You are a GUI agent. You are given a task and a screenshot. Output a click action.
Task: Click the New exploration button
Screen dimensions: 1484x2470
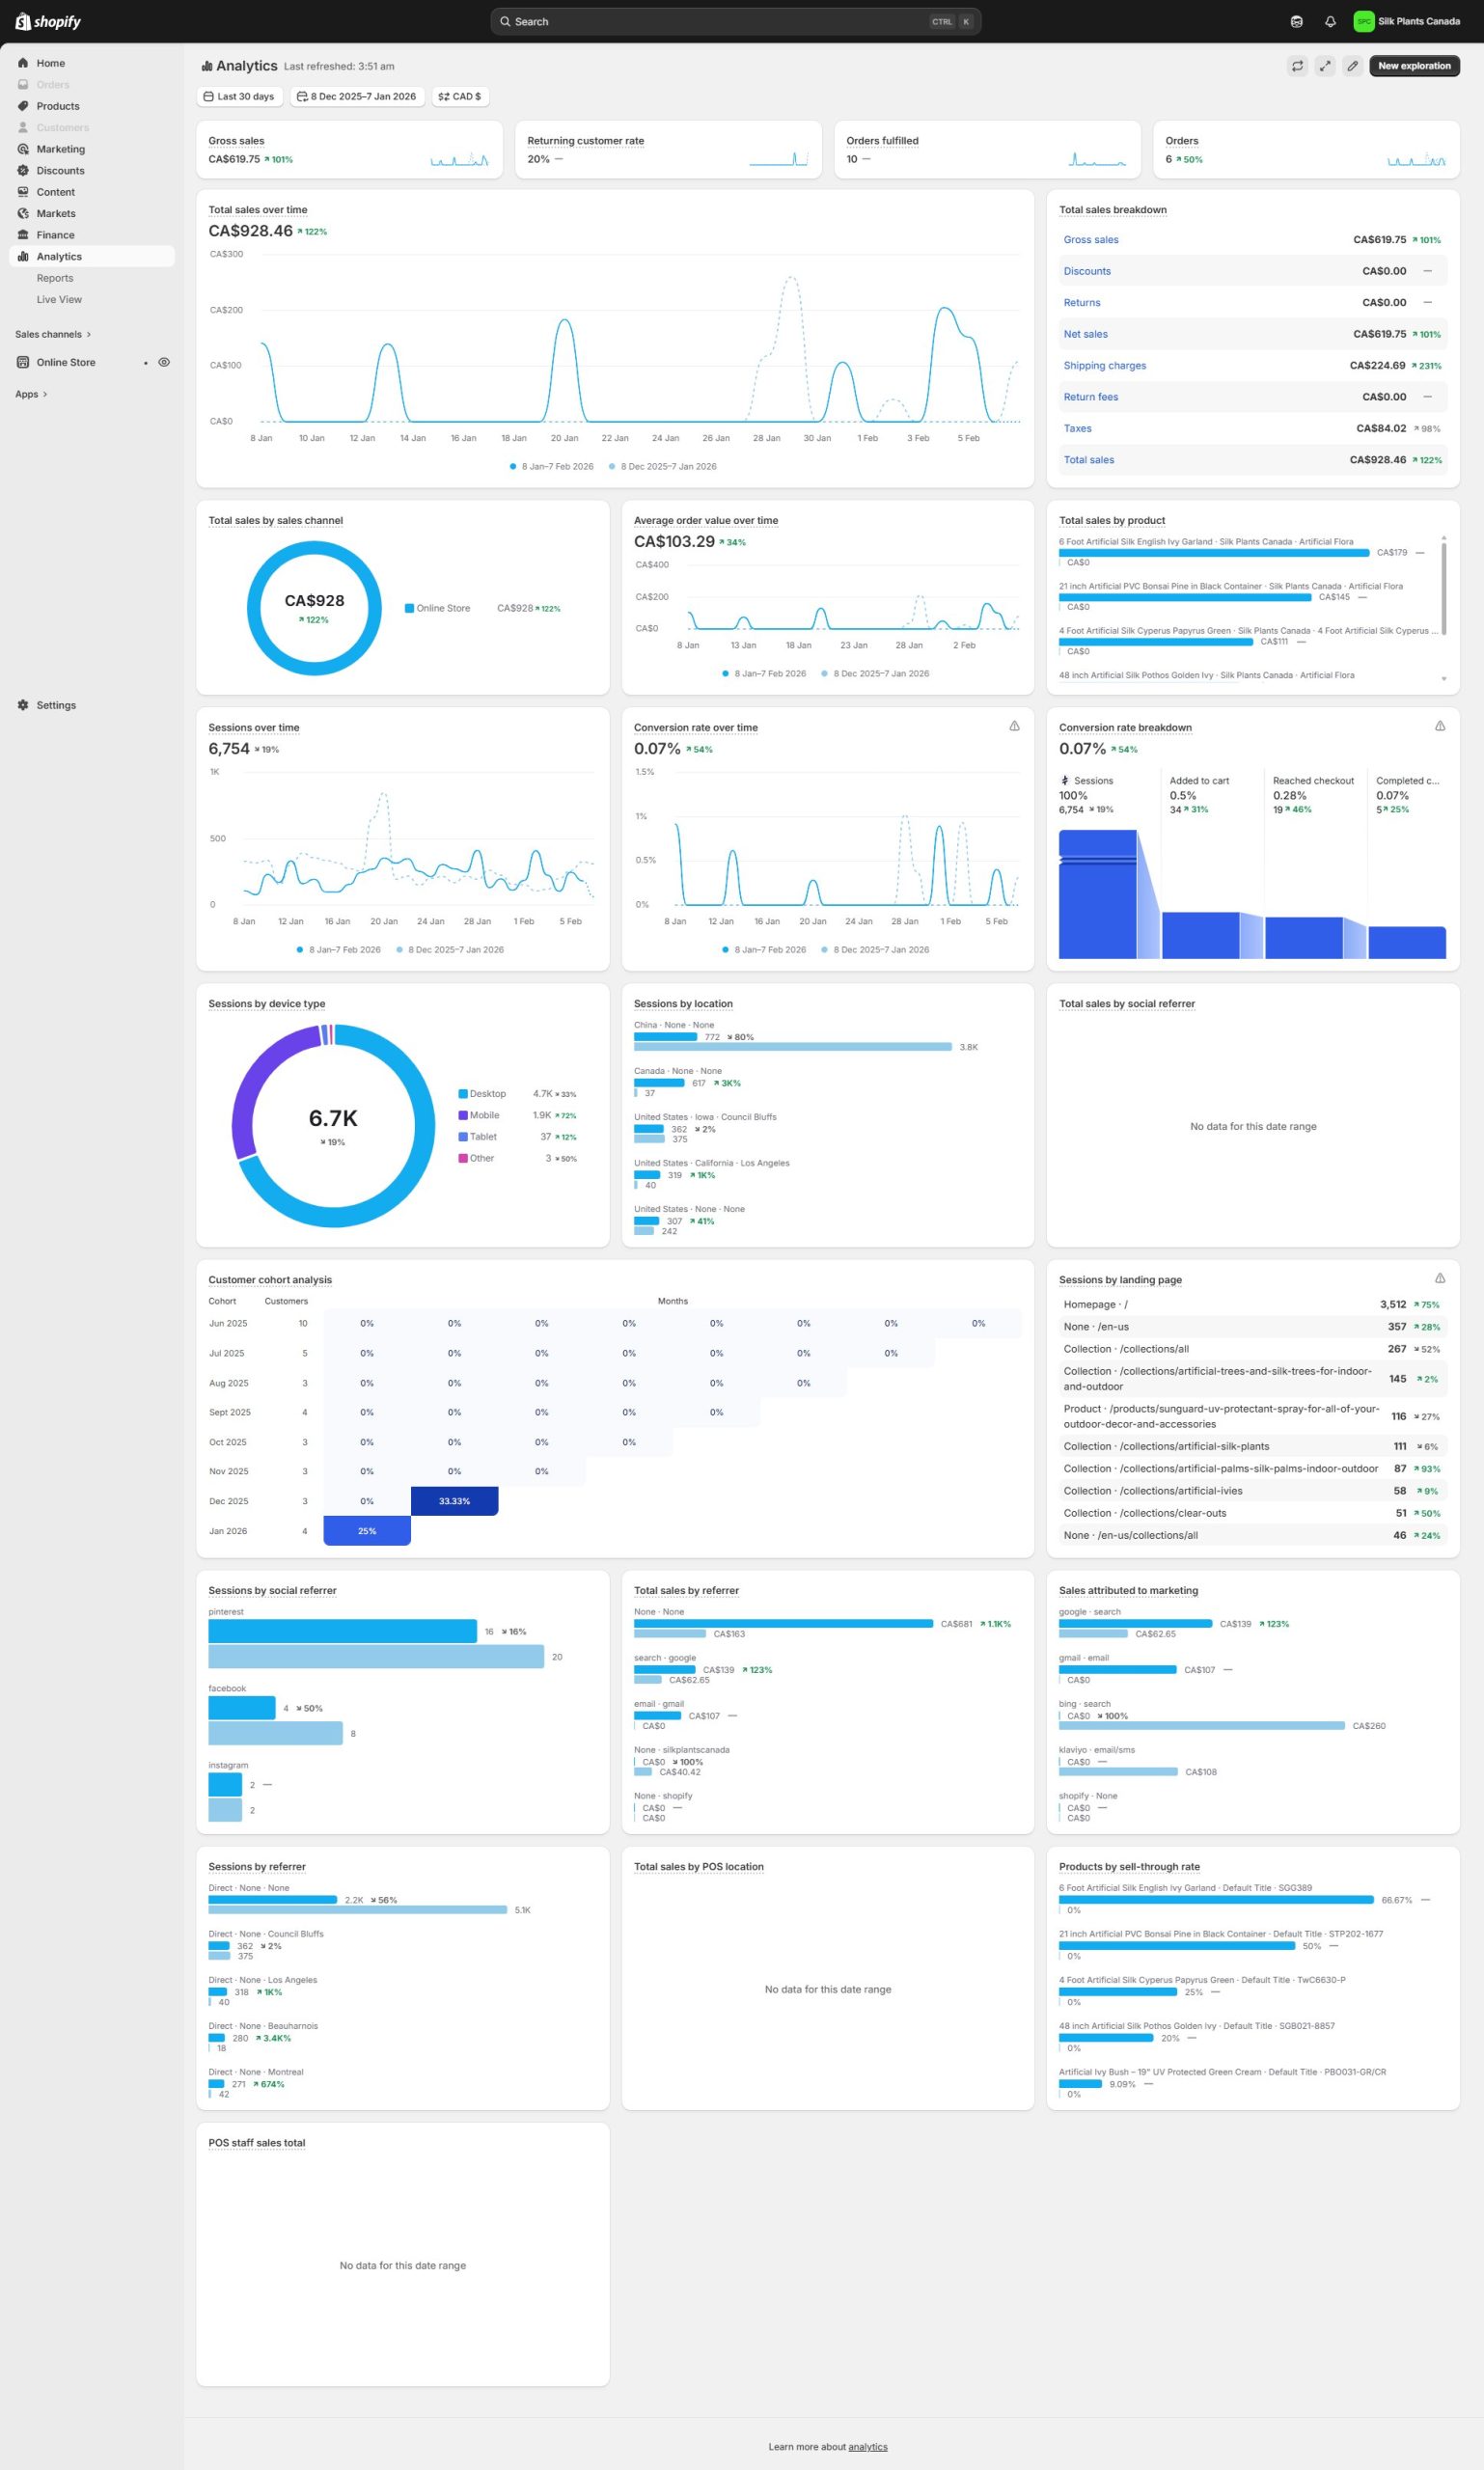pyautogui.click(x=1413, y=66)
